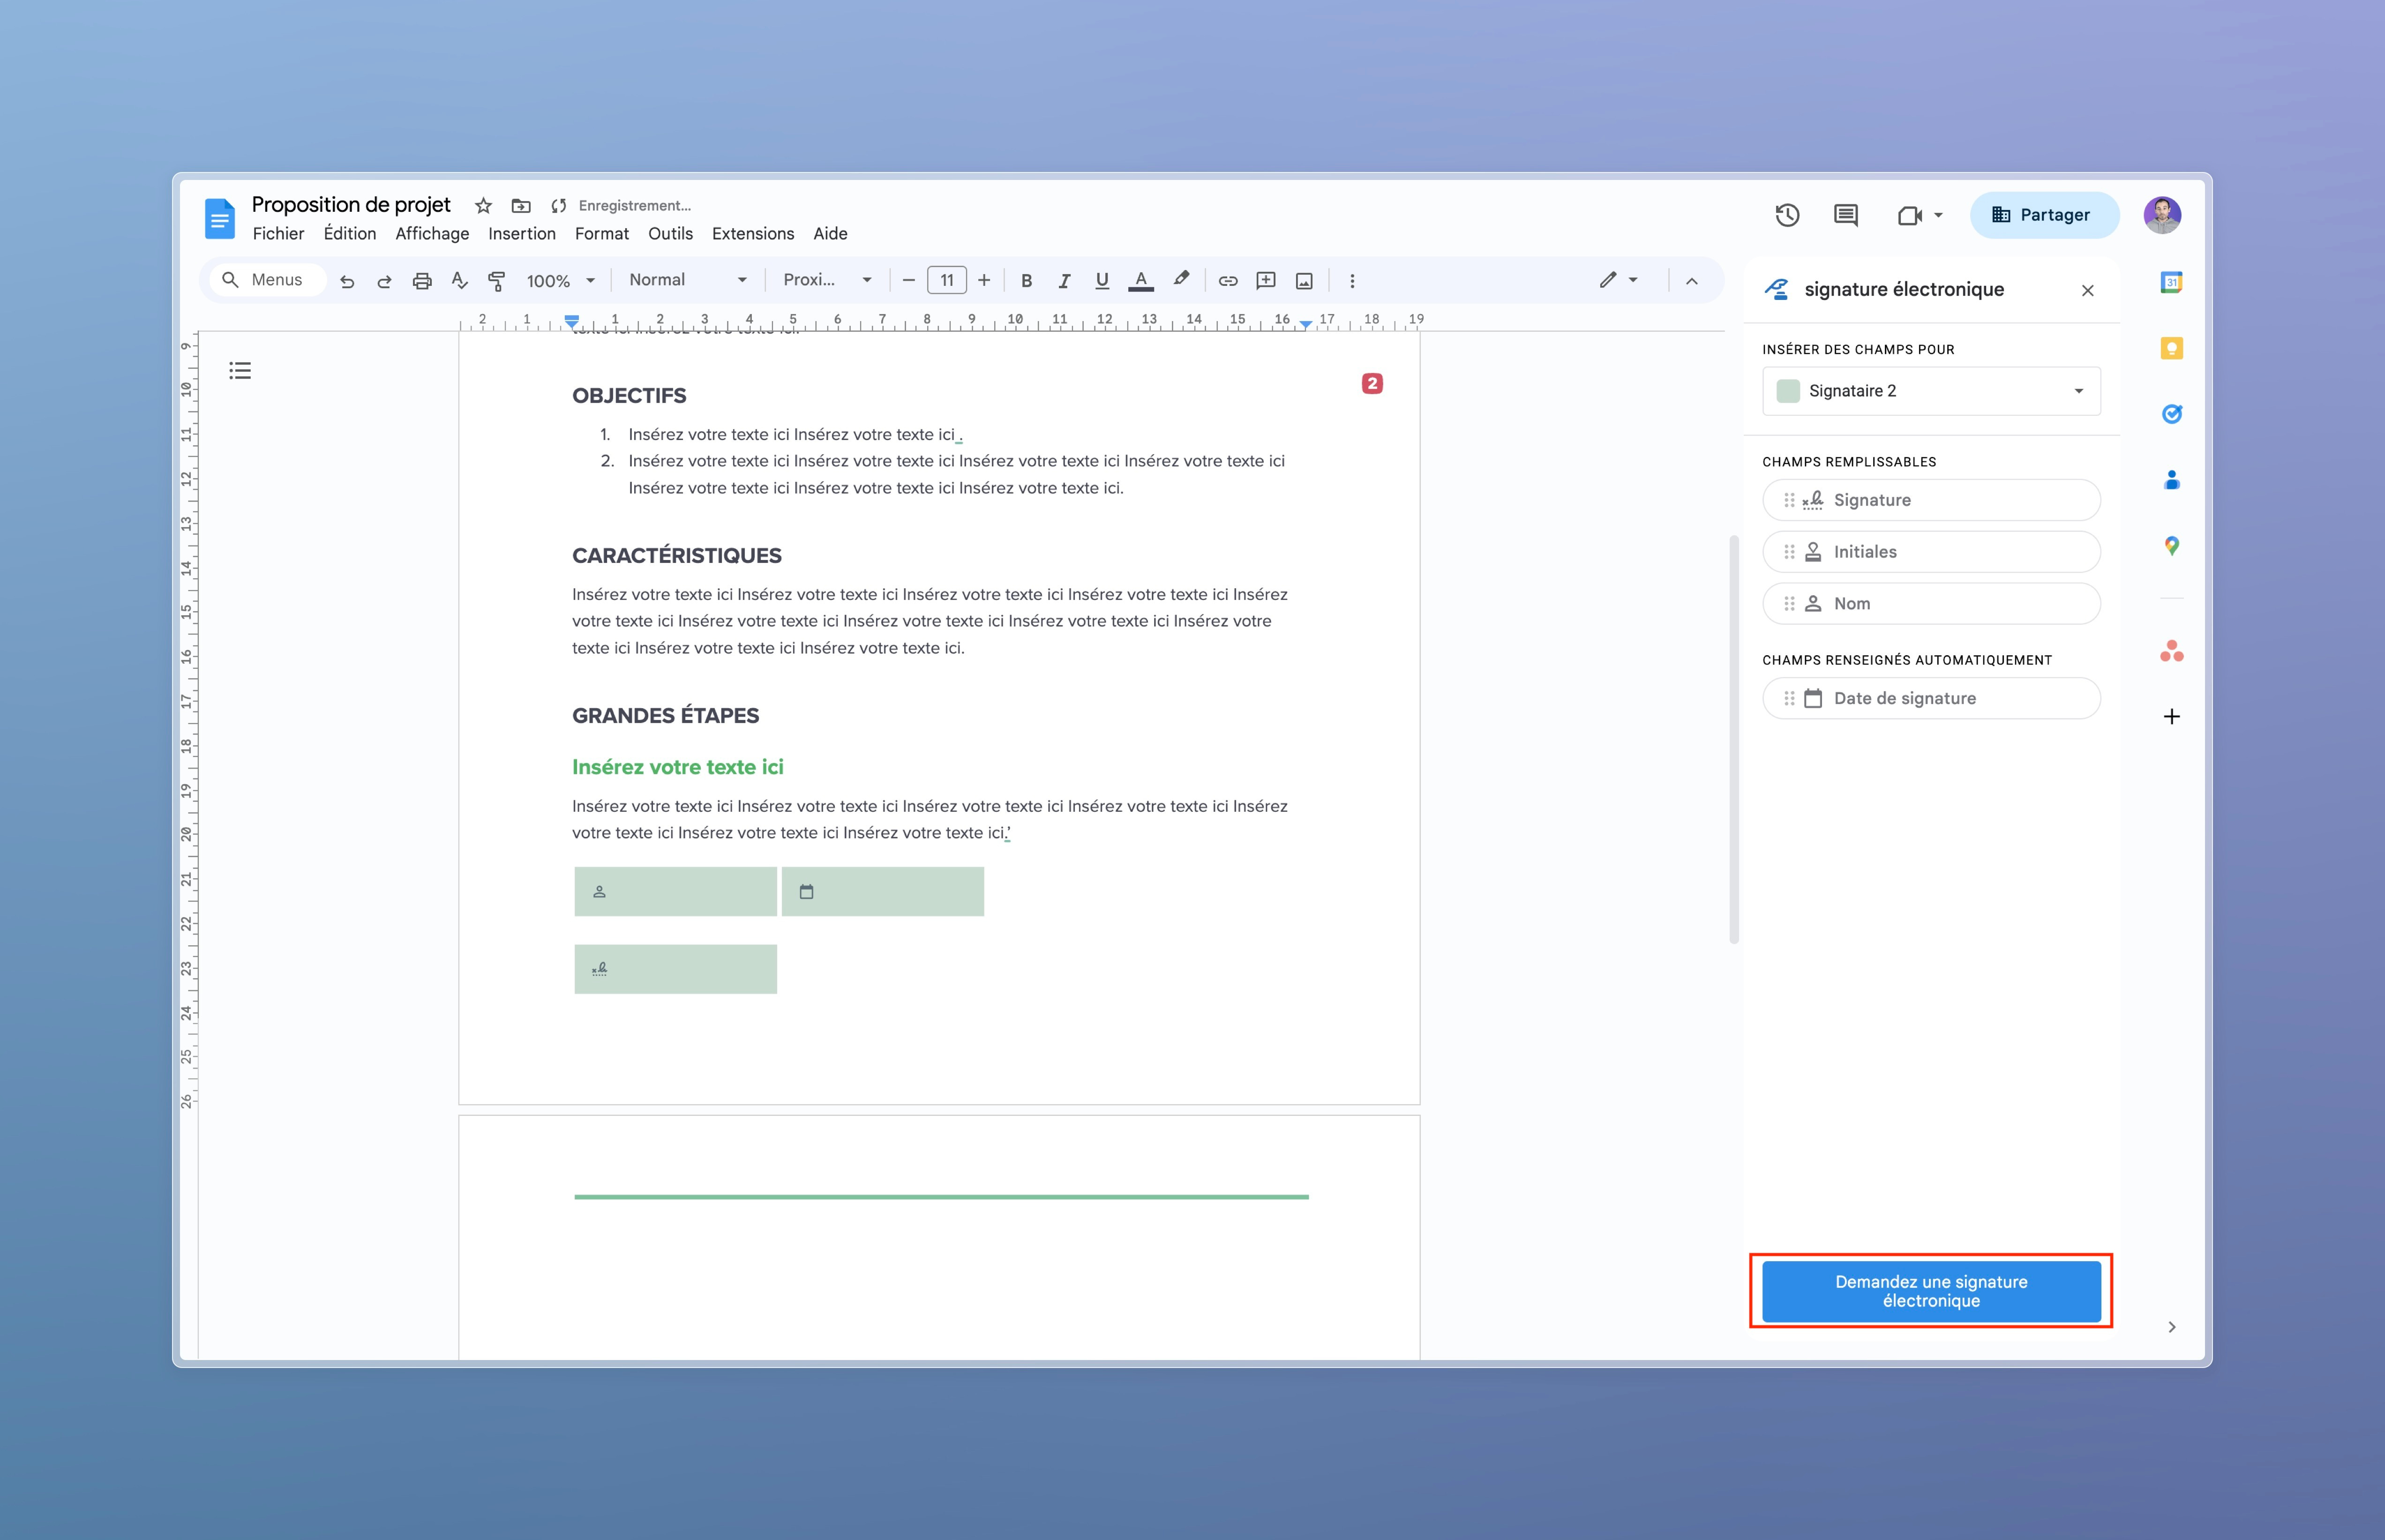Open the Proxi... font dropdown
Screen dimensions: 2385x1540
tap(827, 280)
